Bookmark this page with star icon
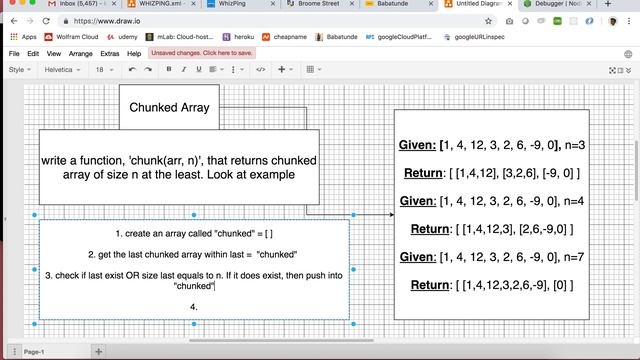The image size is (640, 360). 488,21
